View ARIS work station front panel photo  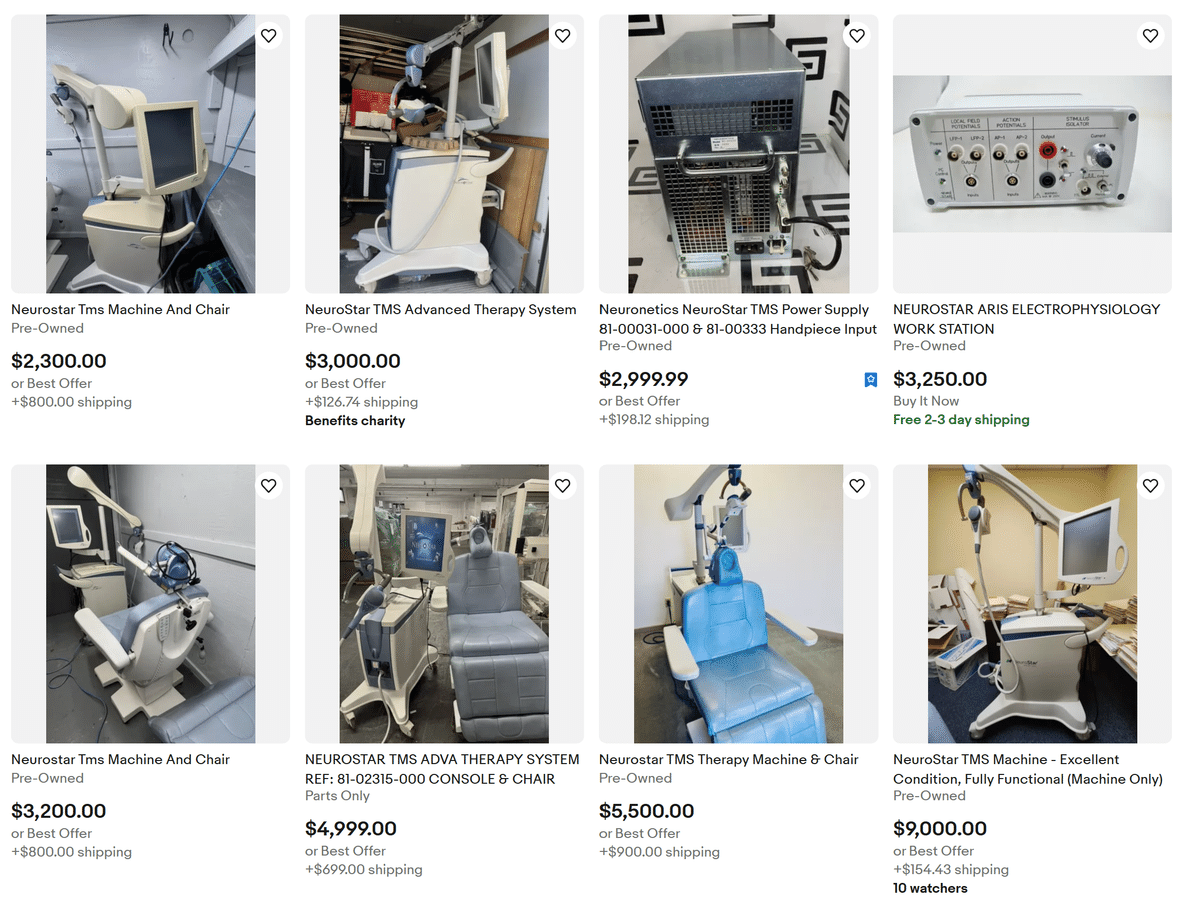tap(1032, 154)
